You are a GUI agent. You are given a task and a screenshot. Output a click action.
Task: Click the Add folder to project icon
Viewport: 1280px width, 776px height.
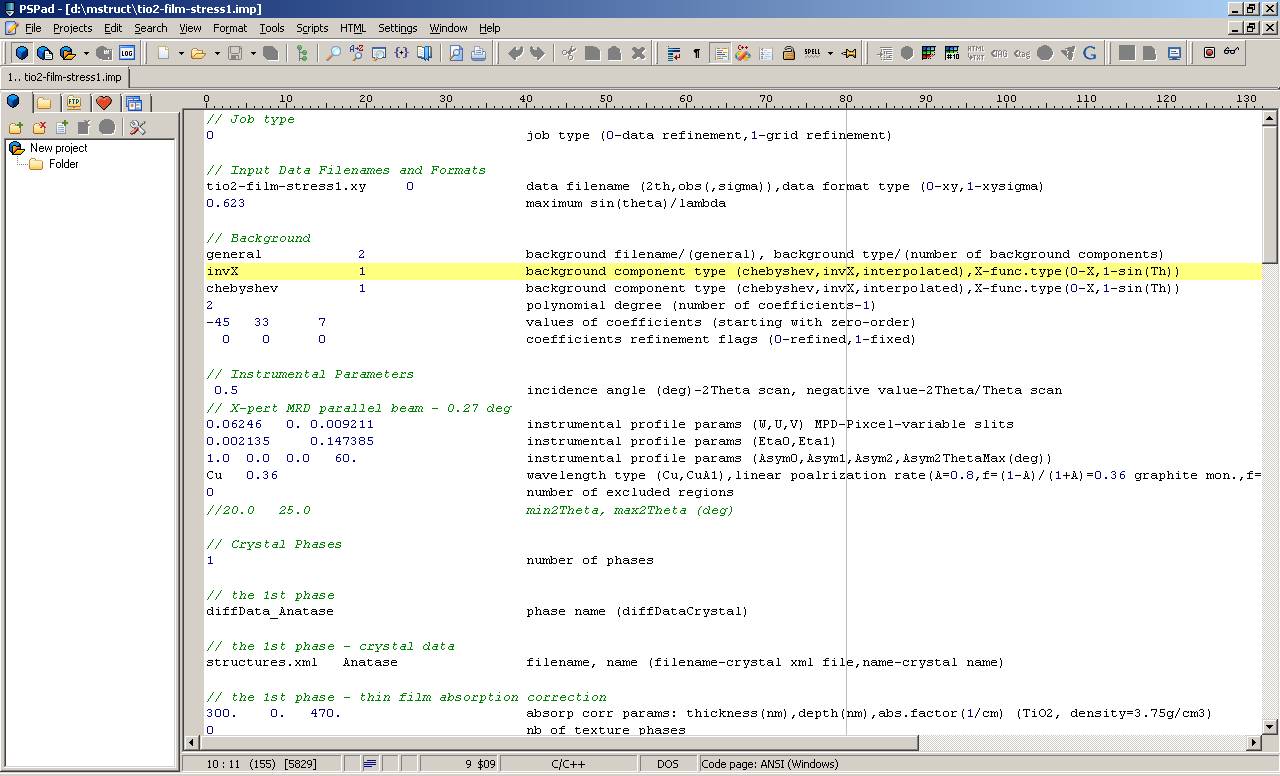[x=16, y=127]
